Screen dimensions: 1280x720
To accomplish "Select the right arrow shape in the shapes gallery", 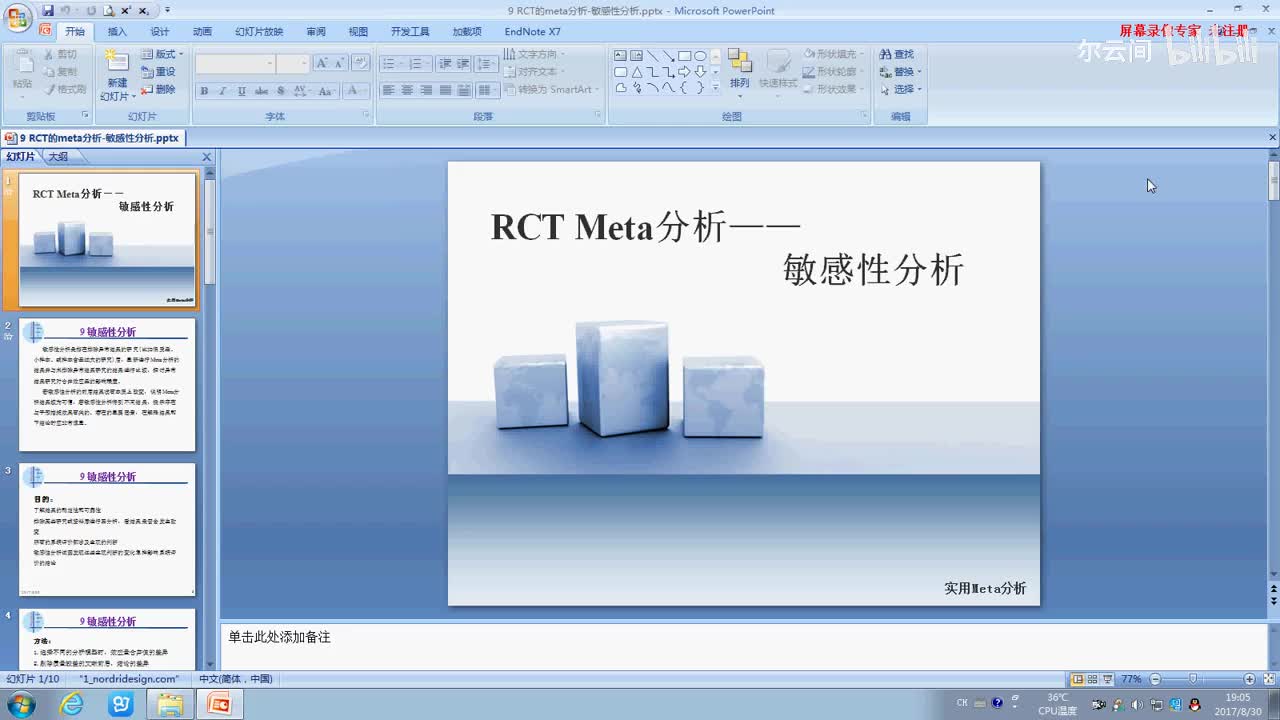I will 684,72.
